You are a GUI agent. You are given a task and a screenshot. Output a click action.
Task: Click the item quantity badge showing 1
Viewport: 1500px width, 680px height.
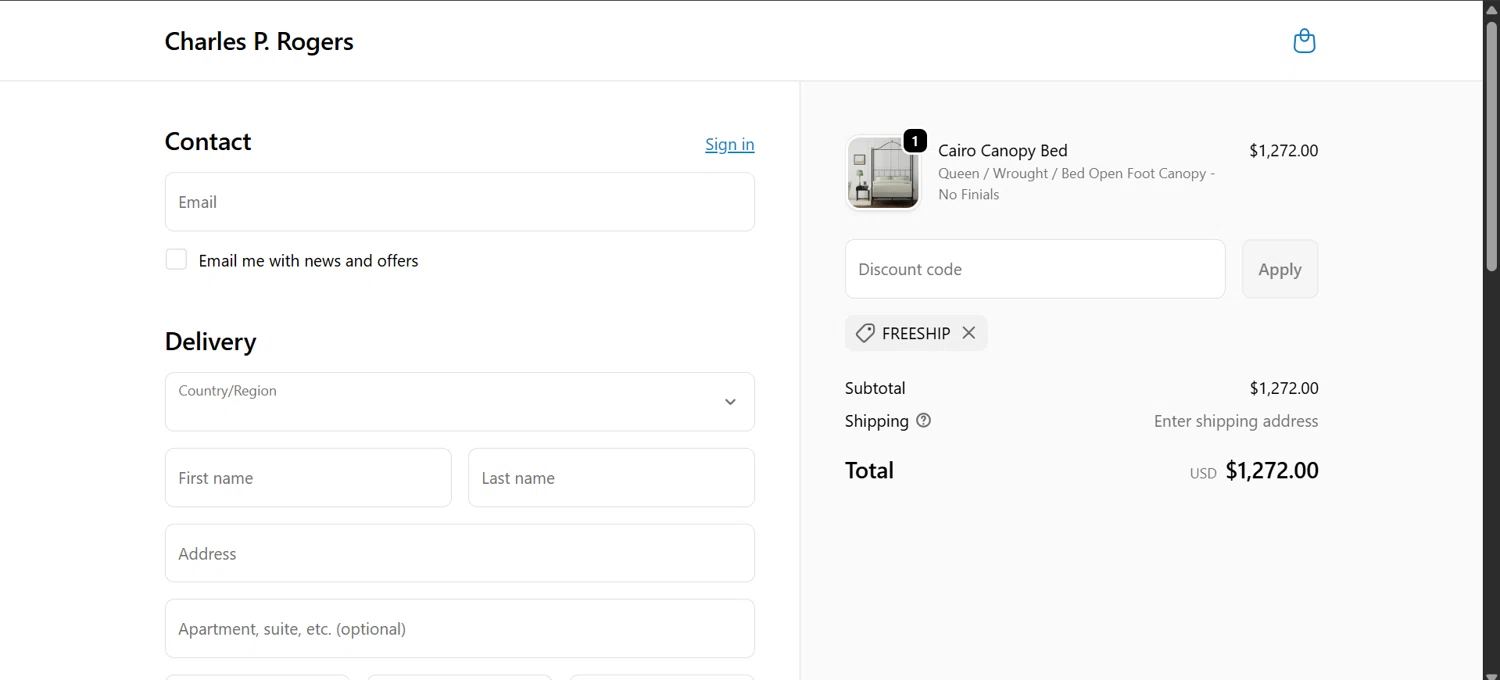[914, 141]
